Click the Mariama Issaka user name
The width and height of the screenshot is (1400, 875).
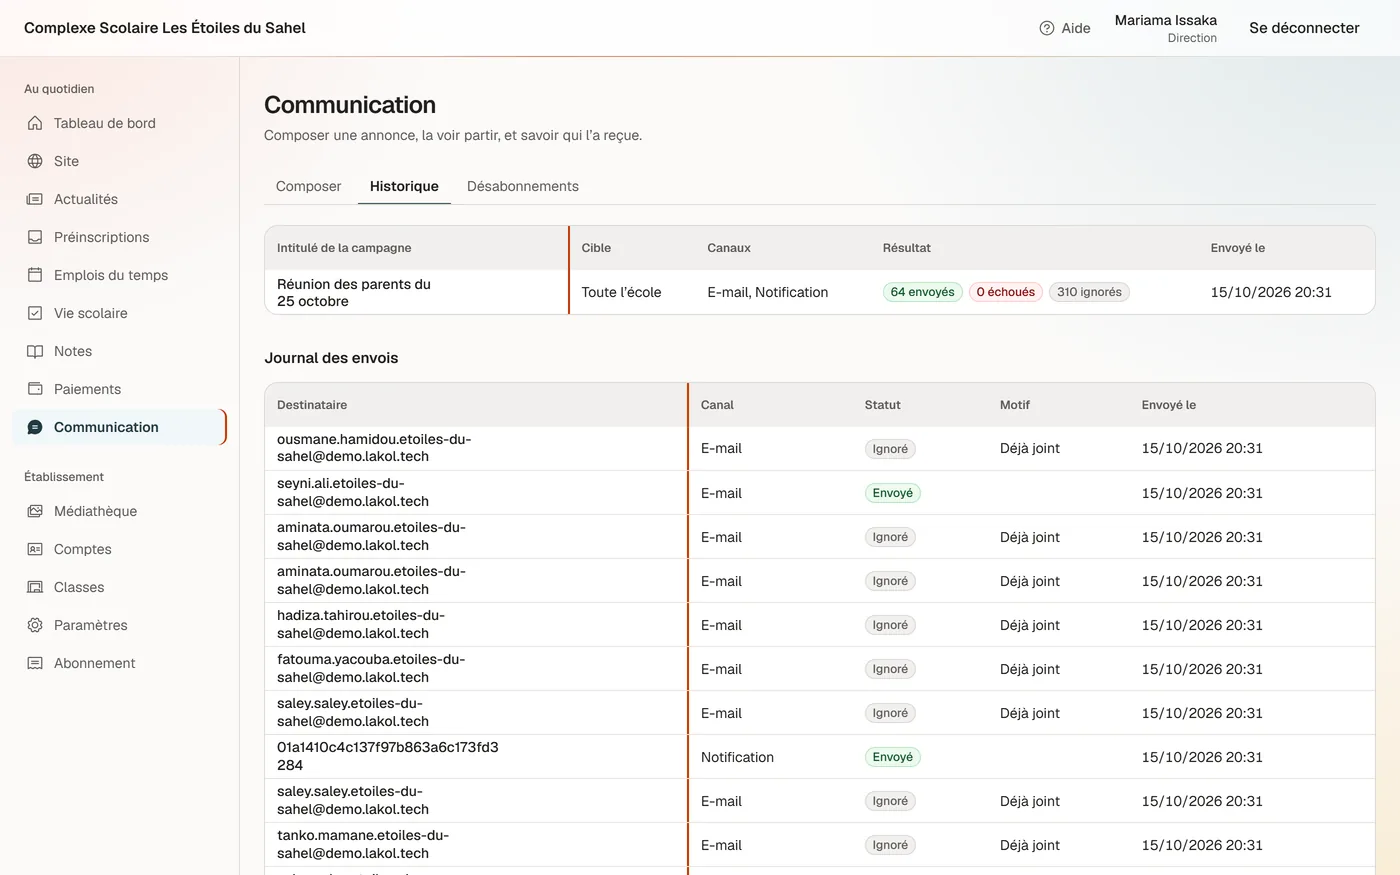tap(1166, 20)
